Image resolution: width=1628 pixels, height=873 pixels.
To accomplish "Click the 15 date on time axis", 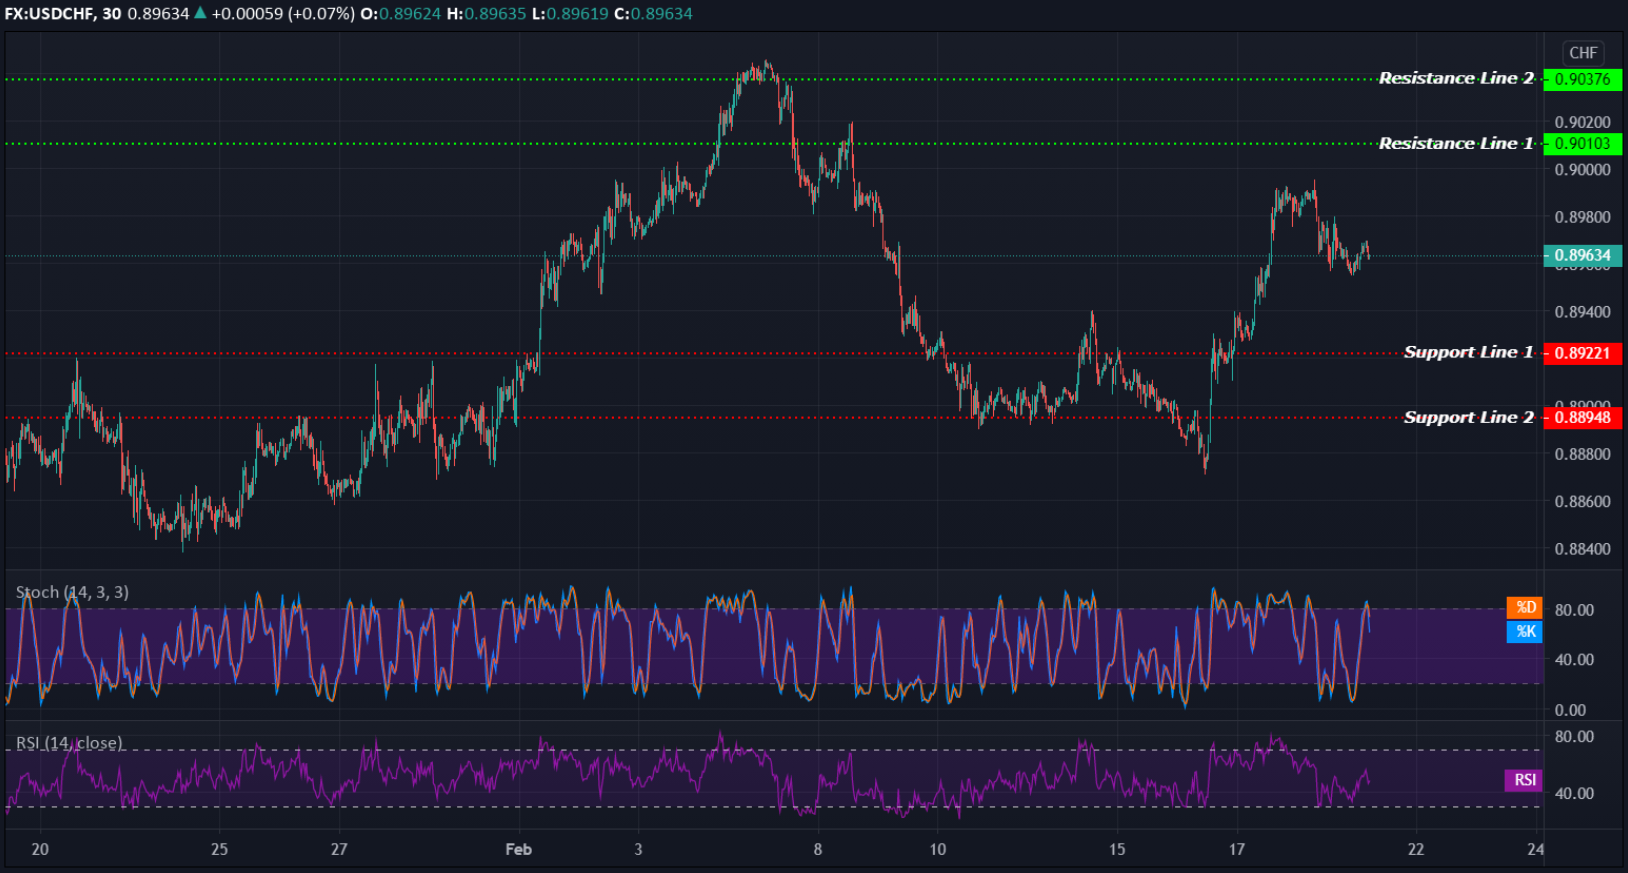I will (1117, 849).
